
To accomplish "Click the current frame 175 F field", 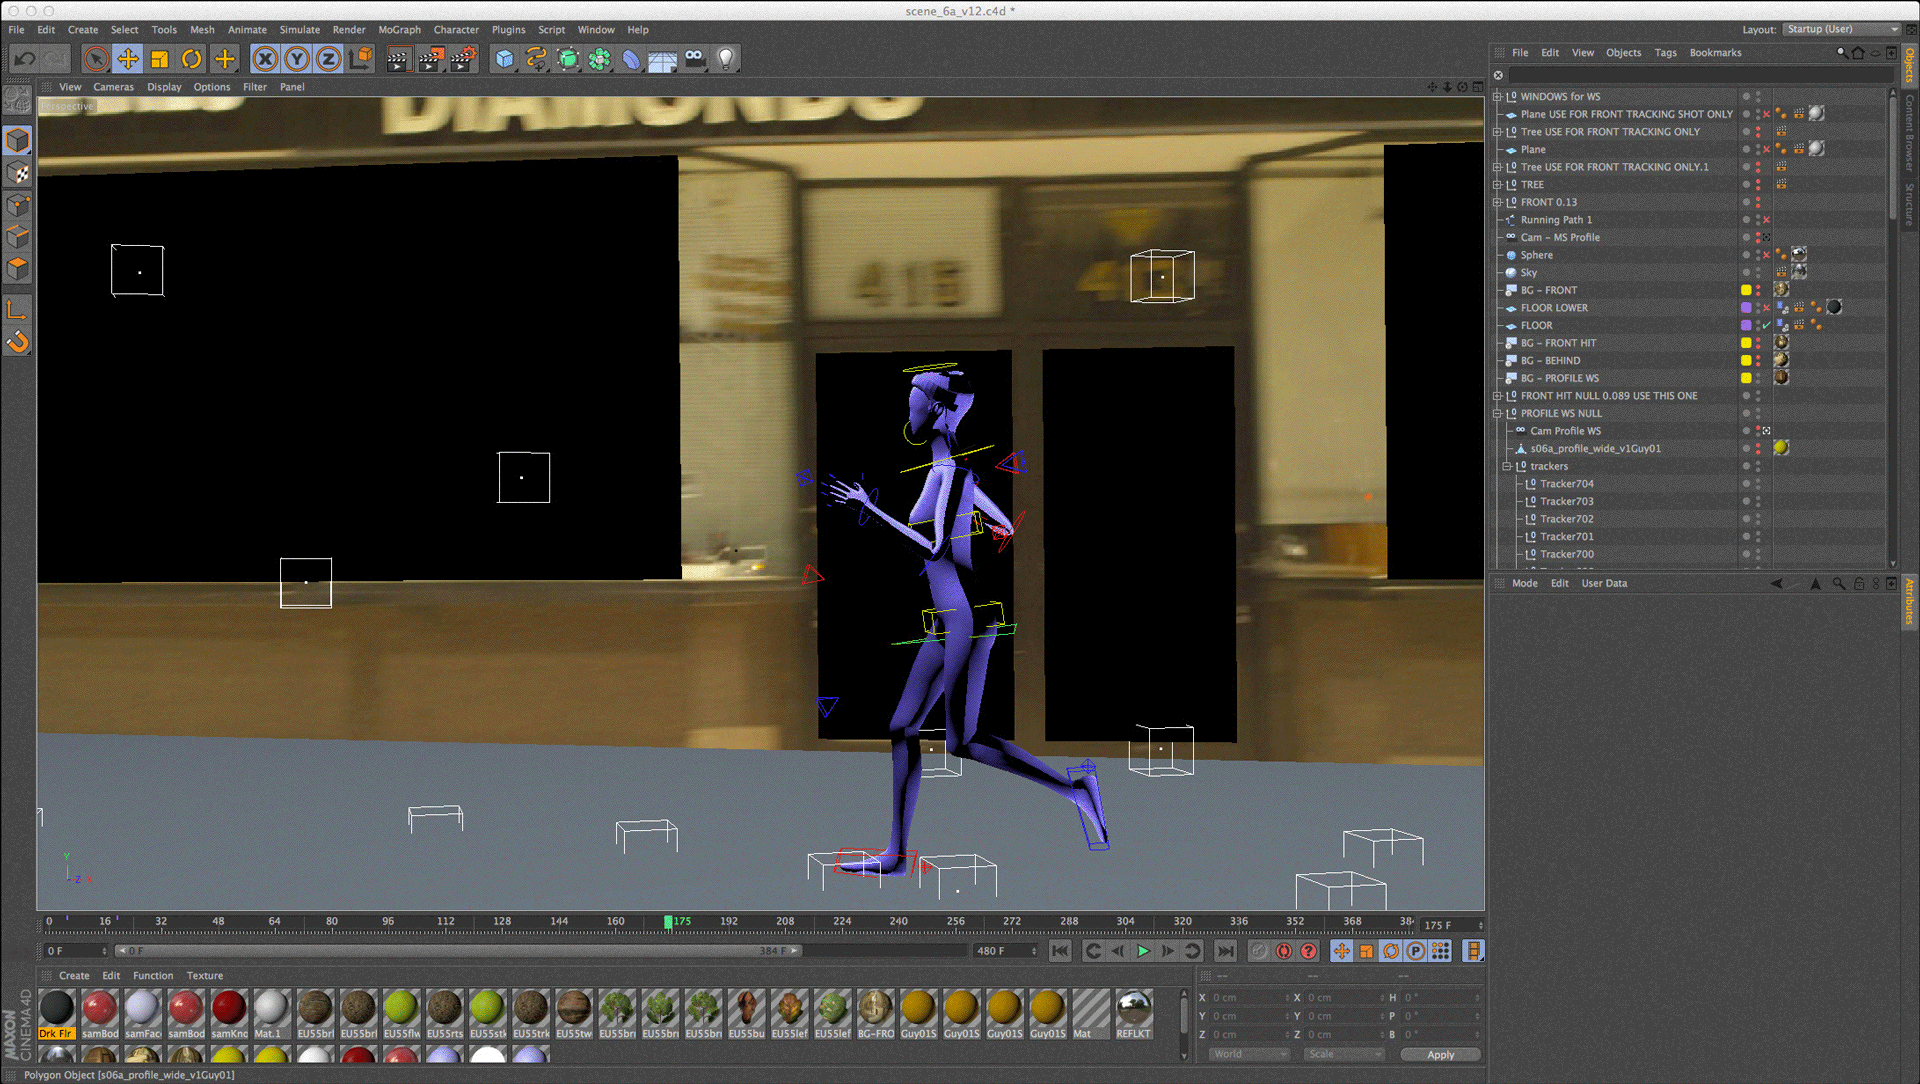I will pos(1452,926).
